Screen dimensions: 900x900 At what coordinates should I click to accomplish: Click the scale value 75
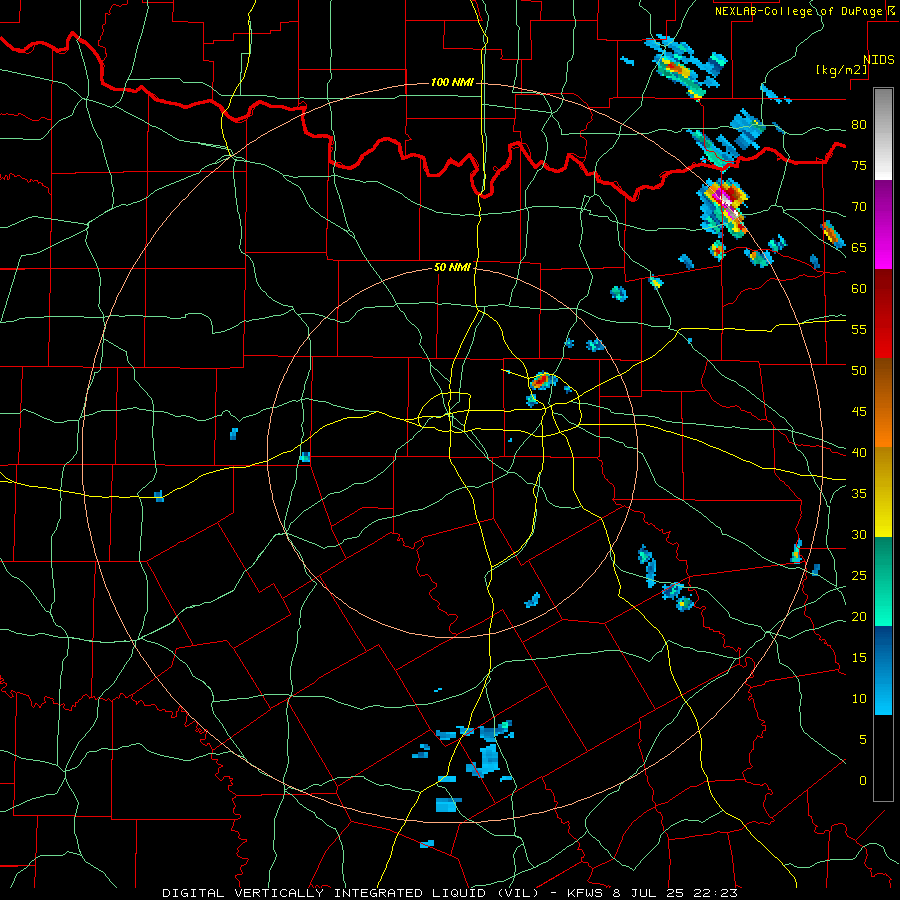pos(859,165)
